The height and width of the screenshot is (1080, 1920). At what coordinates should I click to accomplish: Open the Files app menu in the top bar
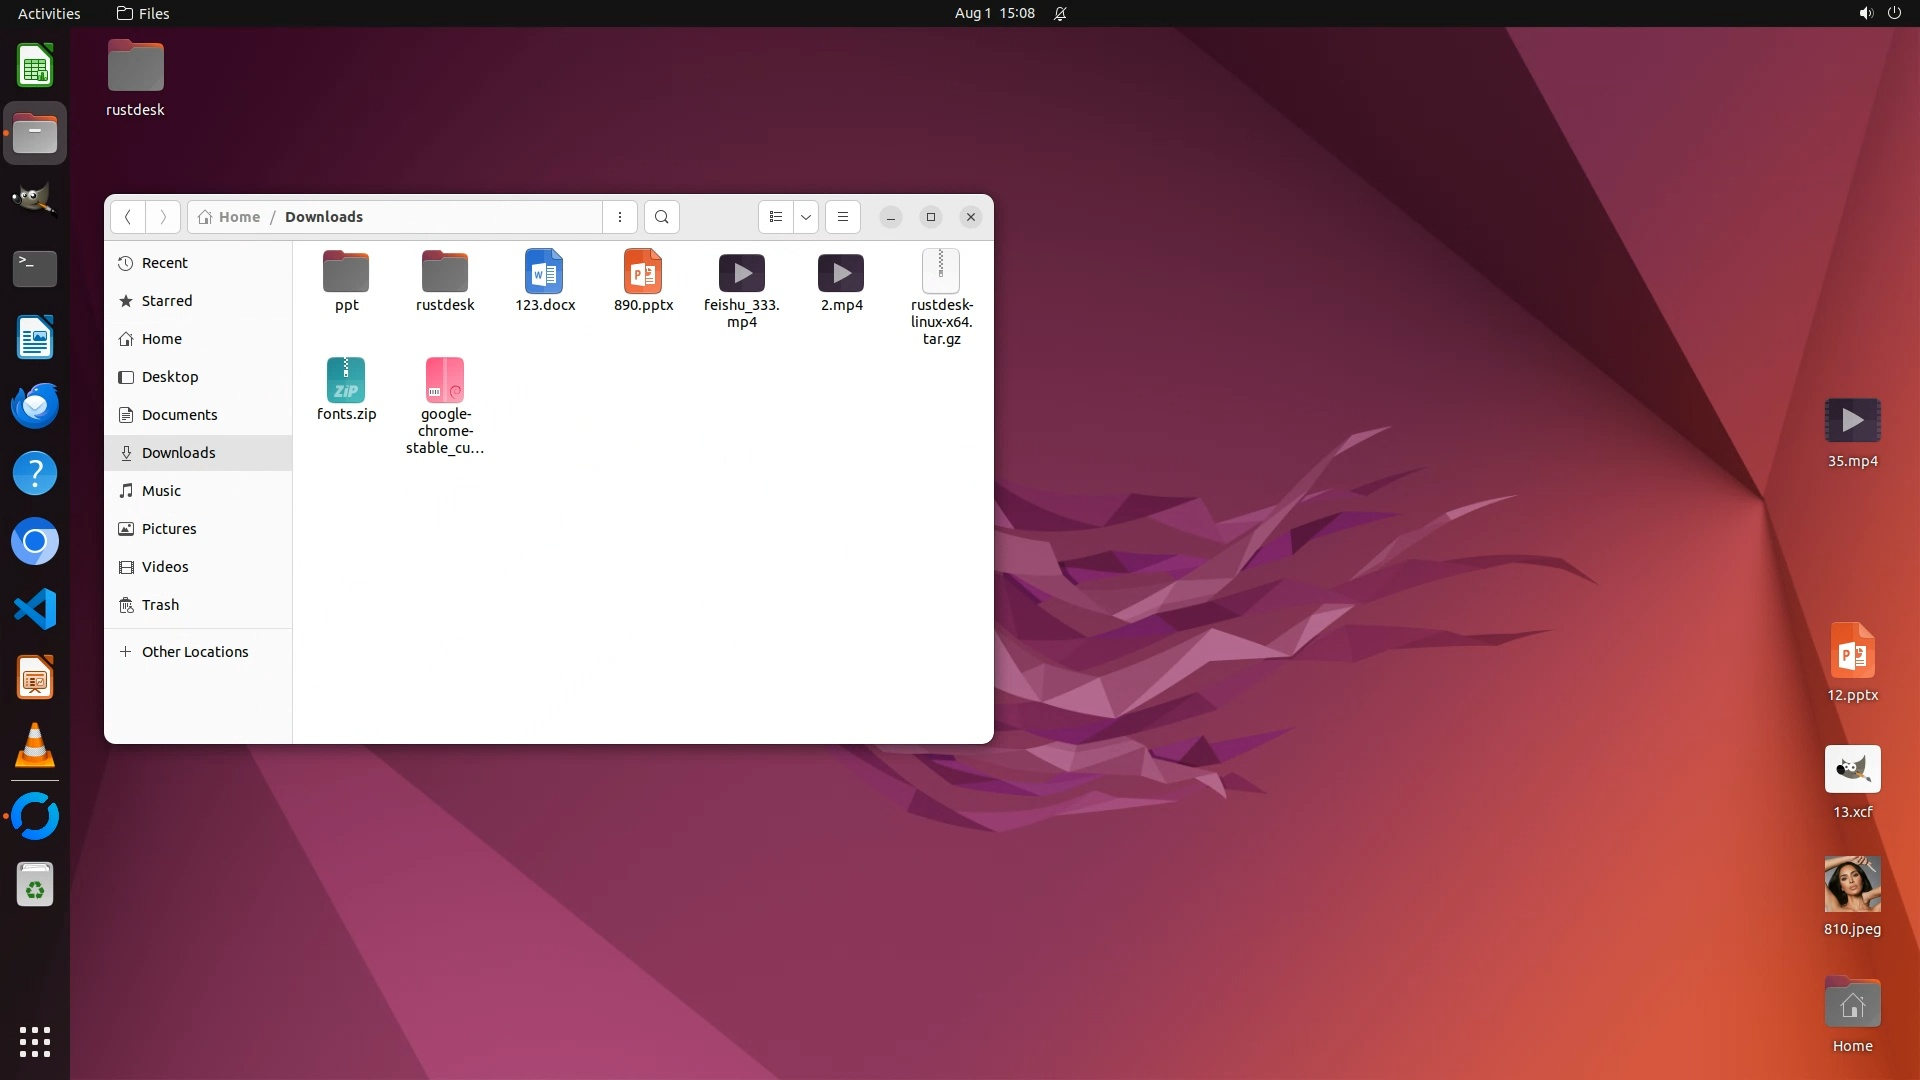[144, 13]
